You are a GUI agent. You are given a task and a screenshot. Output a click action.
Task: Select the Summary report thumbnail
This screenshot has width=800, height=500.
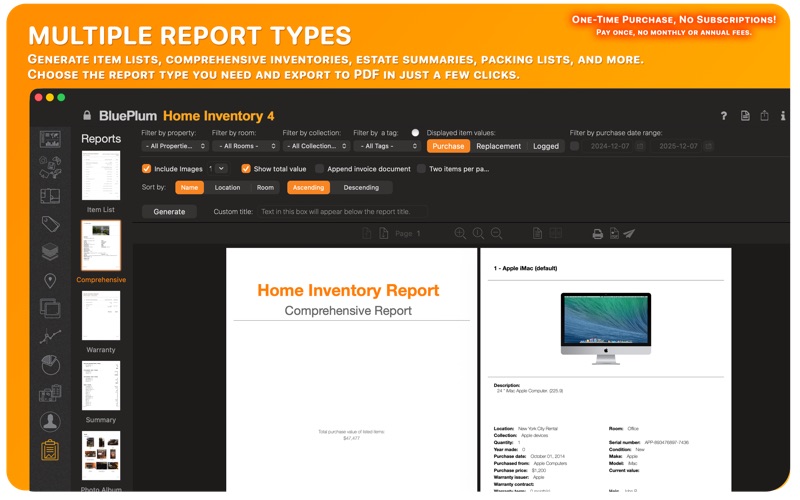click(x=101, y=385)
